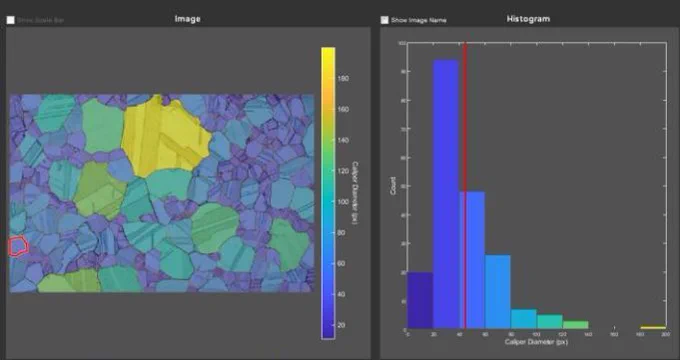
Task: Click the small yellow histogram bar near 200
Action: 653,327
